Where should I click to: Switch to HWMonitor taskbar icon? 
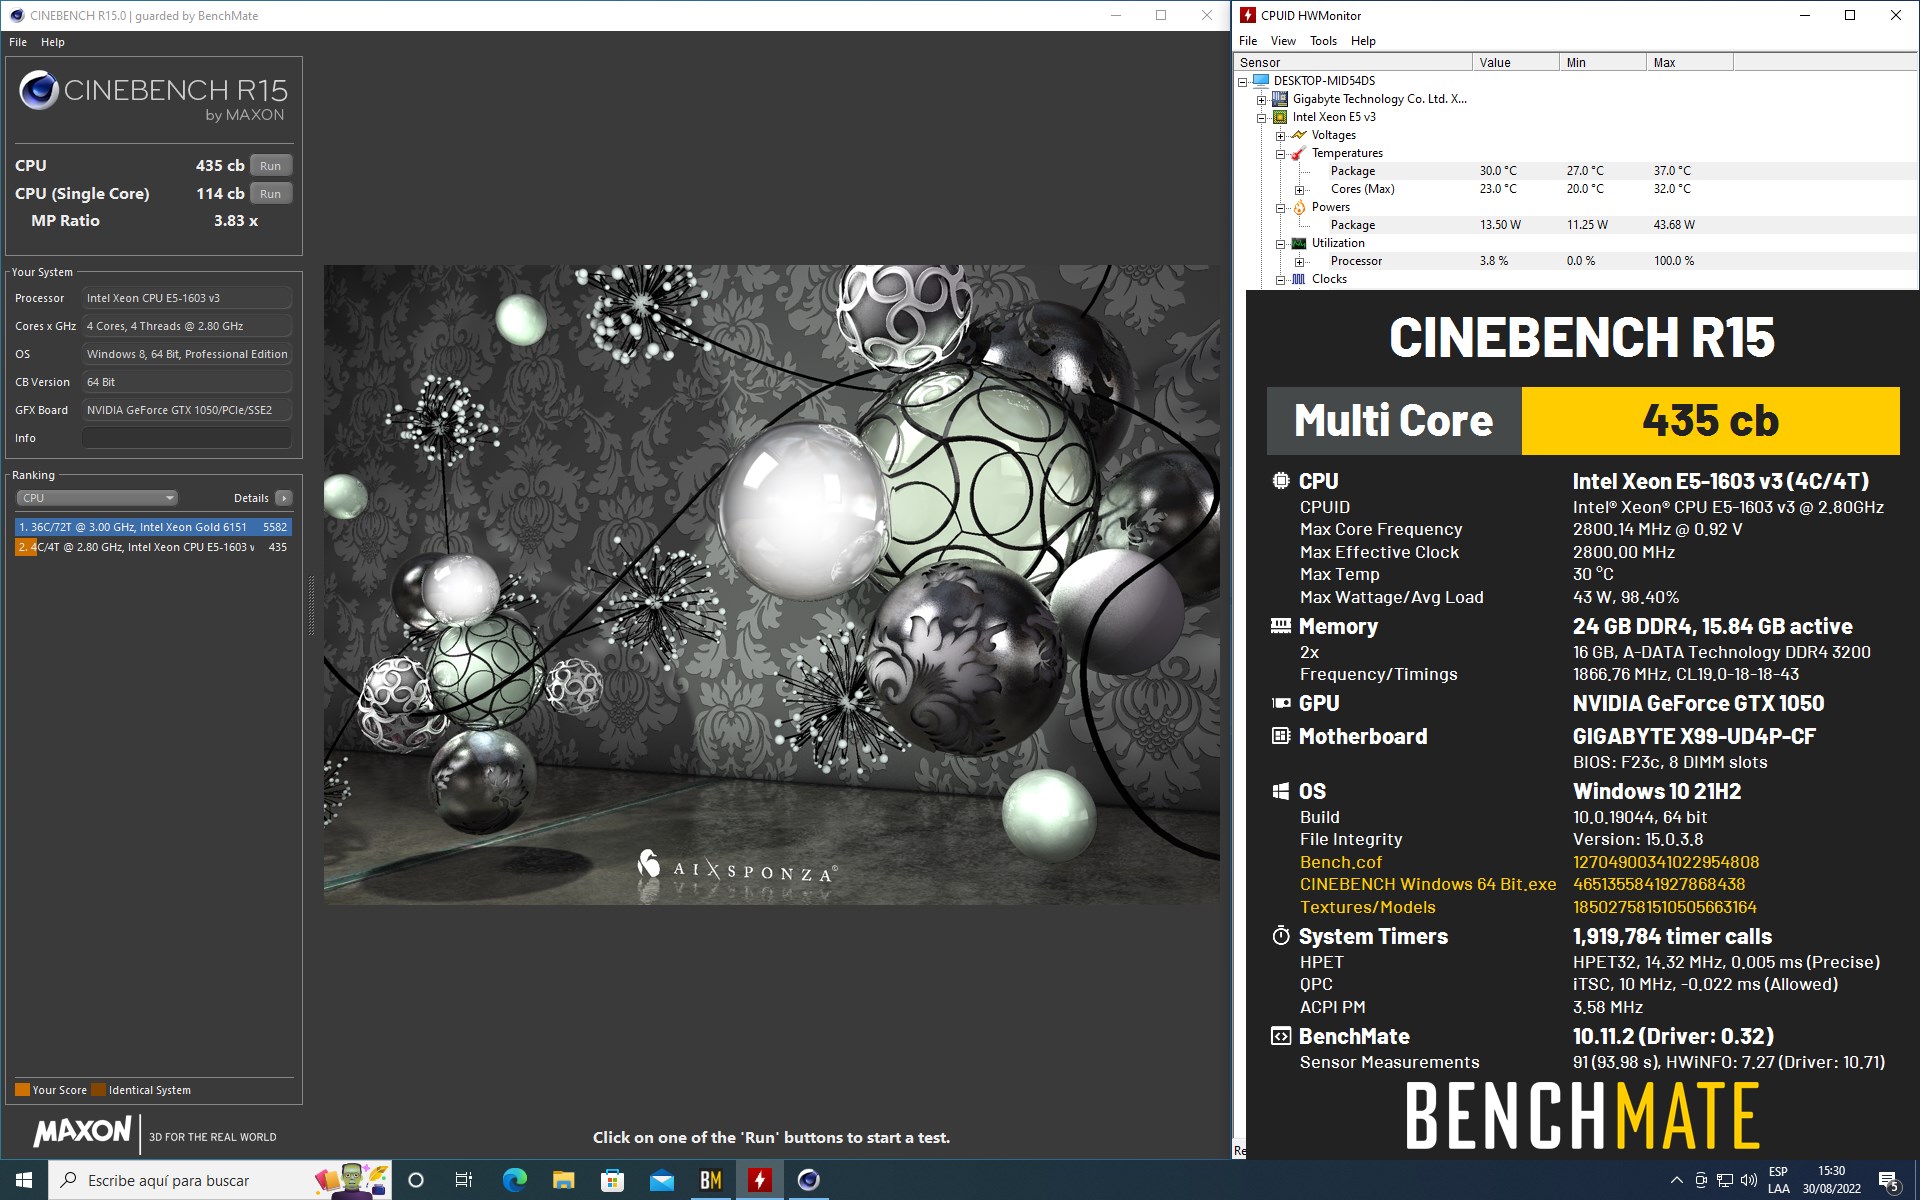click(x=759, y=1180)
